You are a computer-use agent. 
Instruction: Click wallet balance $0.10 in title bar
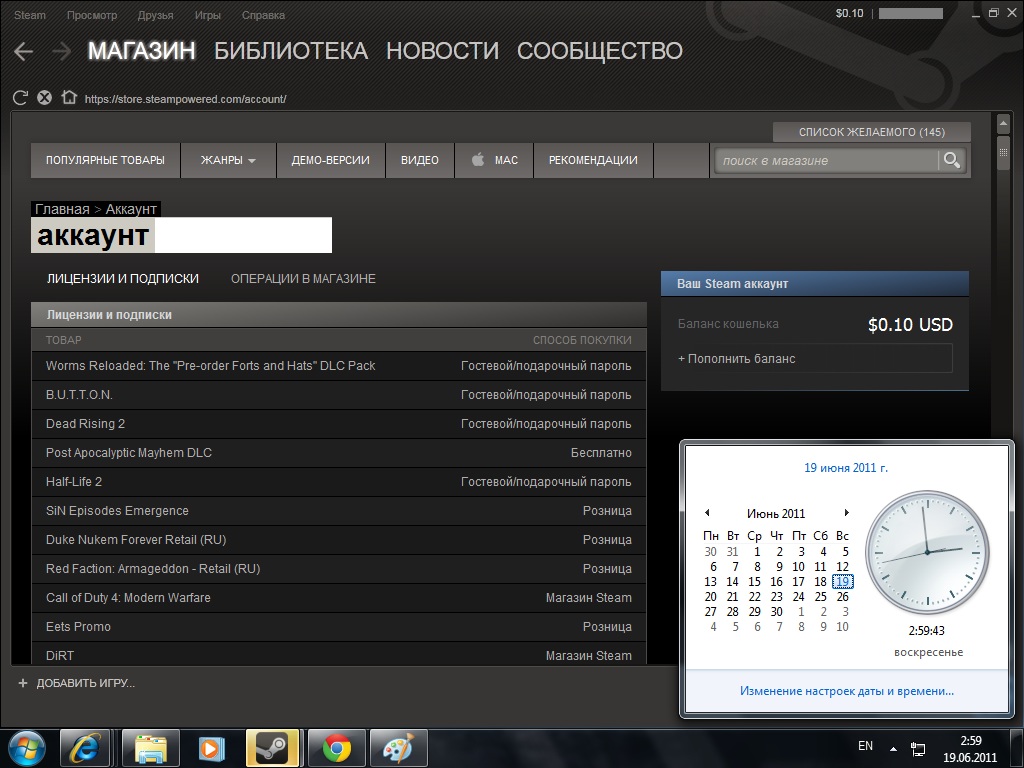[x=849, y=13]
